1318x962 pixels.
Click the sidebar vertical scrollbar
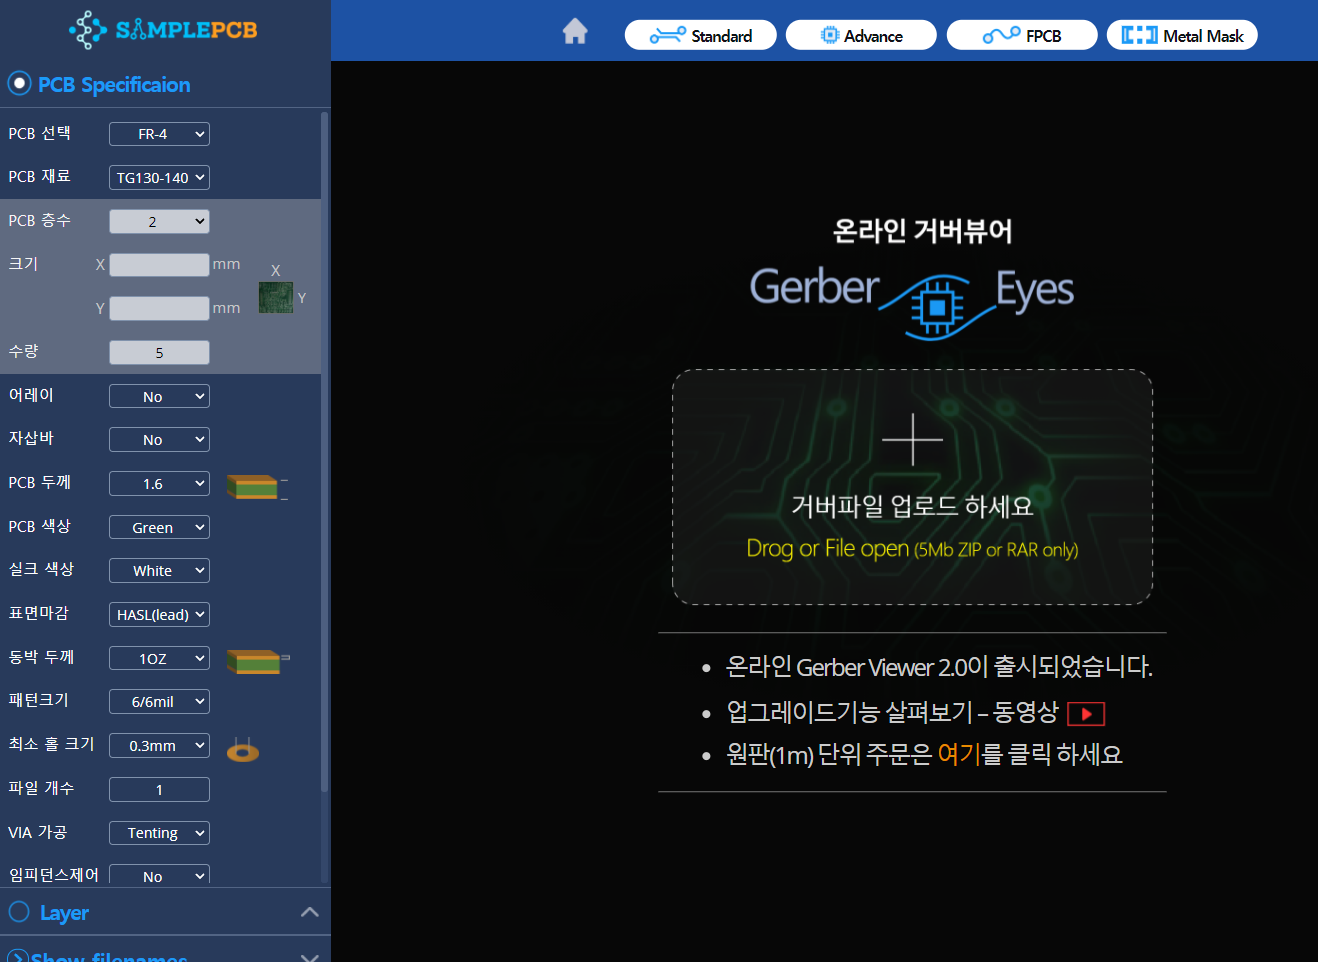[x=325, y=452]
